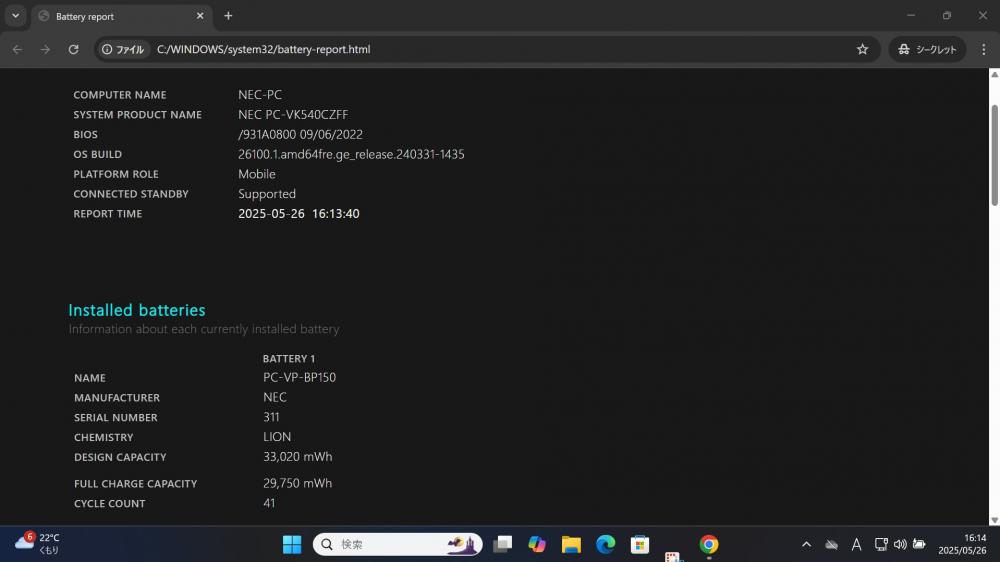
Task: Restore down the Chrome window
Action: pos(947,15)
